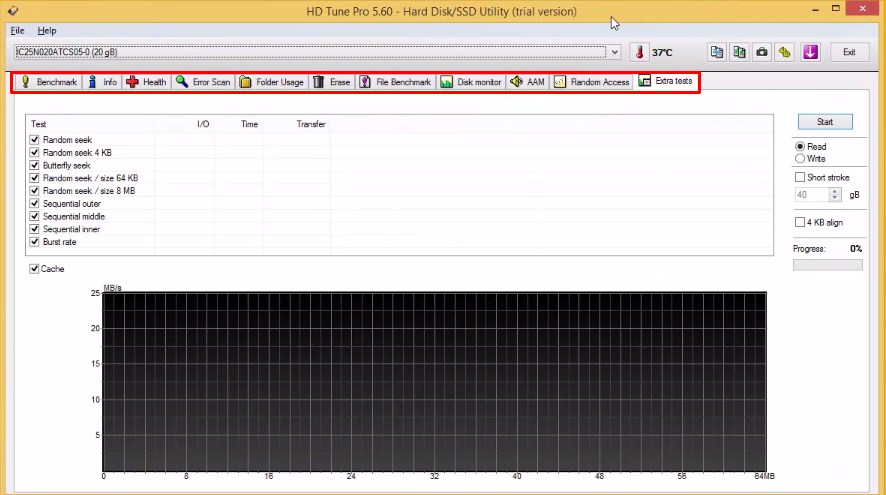This screenshot has height=495, width=886.
Task: Close the HD Tune Pro window
Action: [x=863, y=8]
